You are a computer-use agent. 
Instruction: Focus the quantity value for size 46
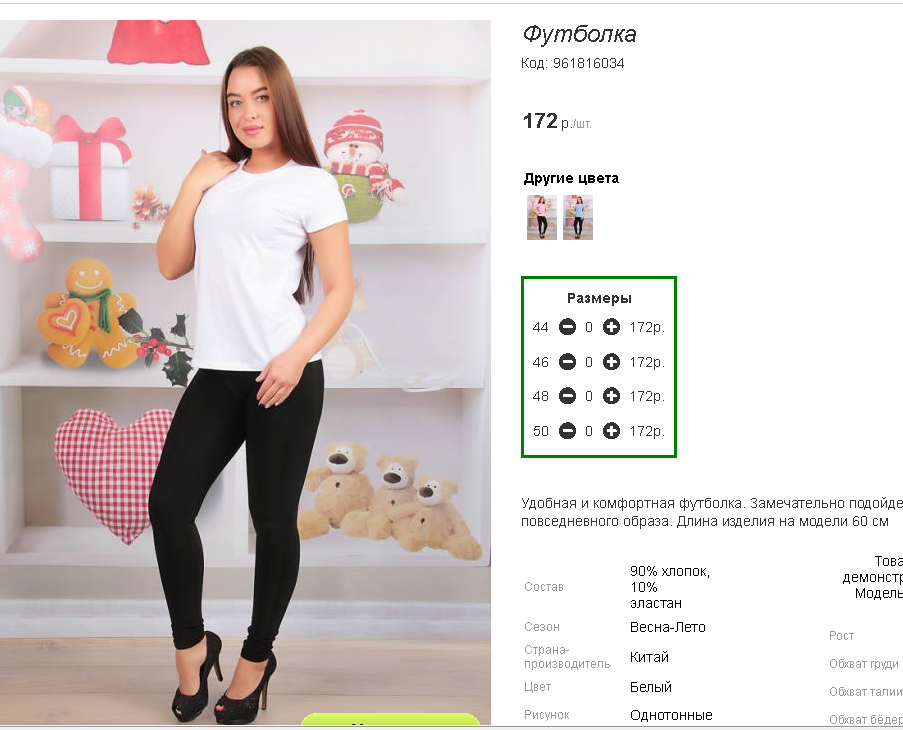(x=589, y=362)
